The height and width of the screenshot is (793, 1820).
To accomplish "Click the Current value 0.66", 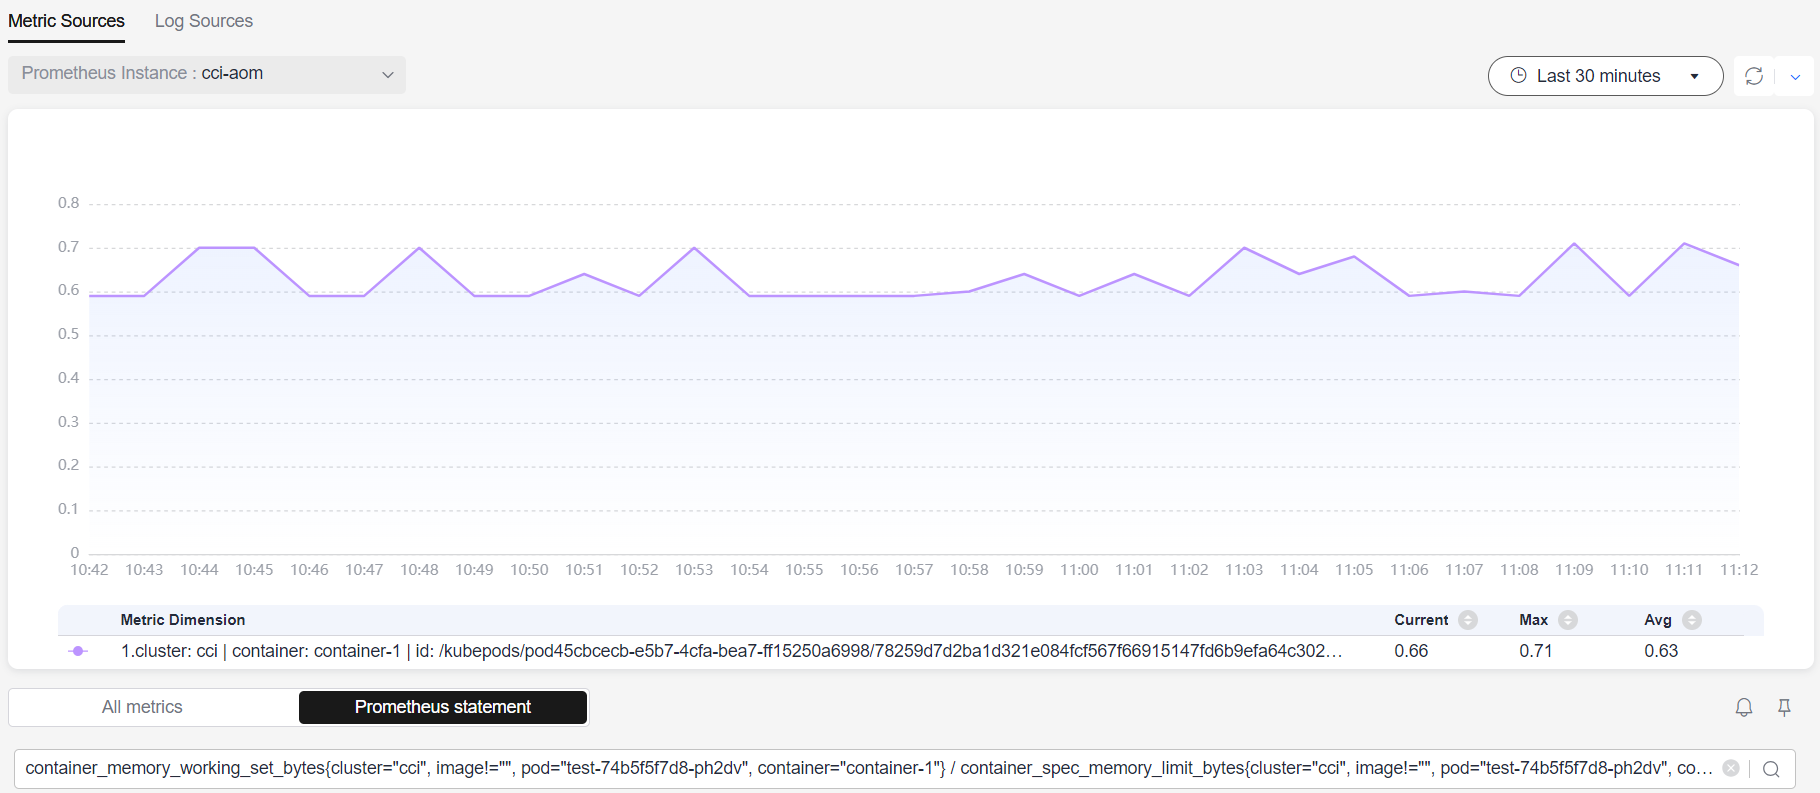I will 1411,651.
